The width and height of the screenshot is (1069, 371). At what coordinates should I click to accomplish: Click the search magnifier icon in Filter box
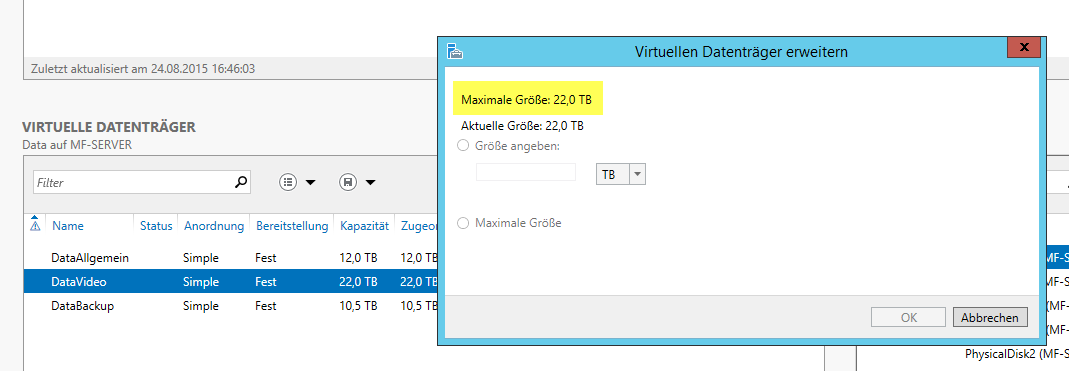click(240, 182)
